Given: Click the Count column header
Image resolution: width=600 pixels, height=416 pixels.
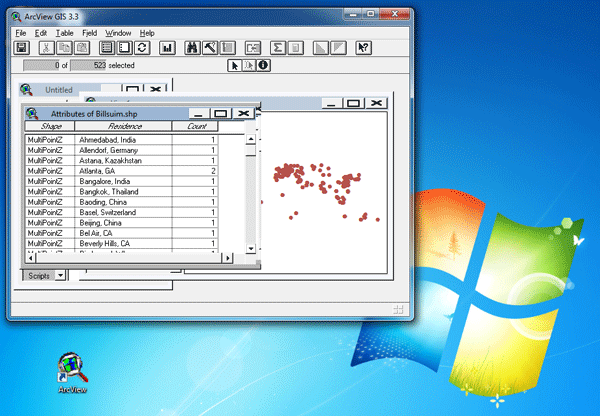Looking at the screenshot, I should (195, 126).
